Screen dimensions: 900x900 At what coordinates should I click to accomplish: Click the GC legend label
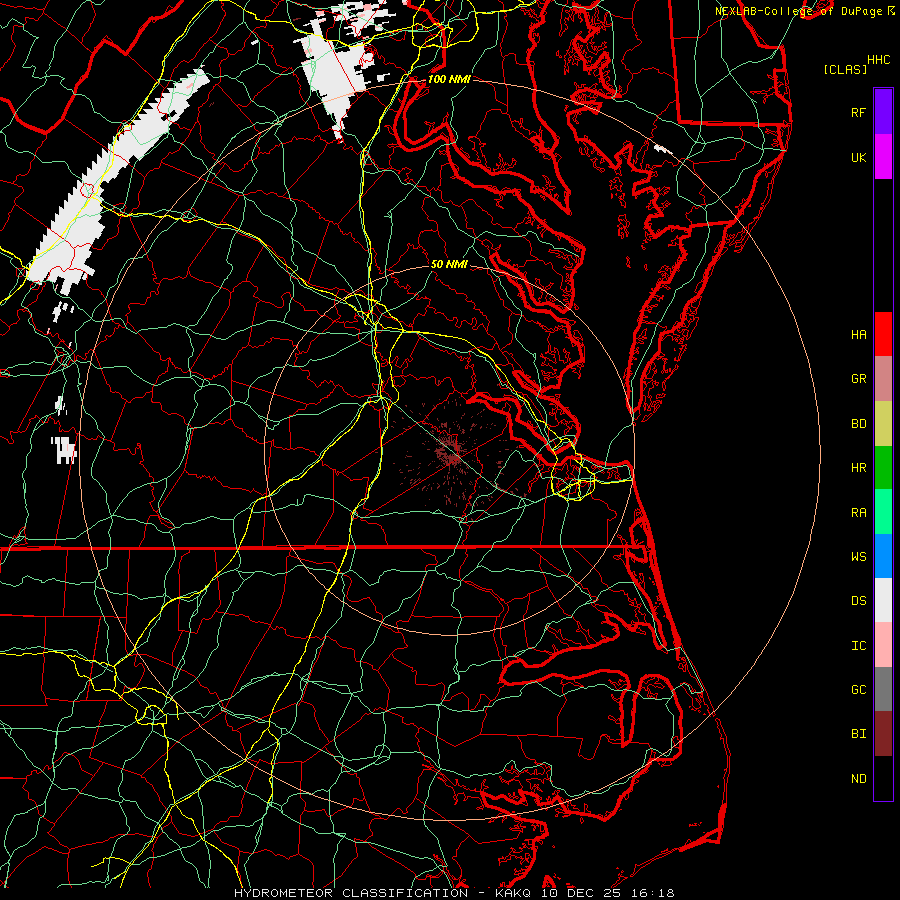point(859,689)
